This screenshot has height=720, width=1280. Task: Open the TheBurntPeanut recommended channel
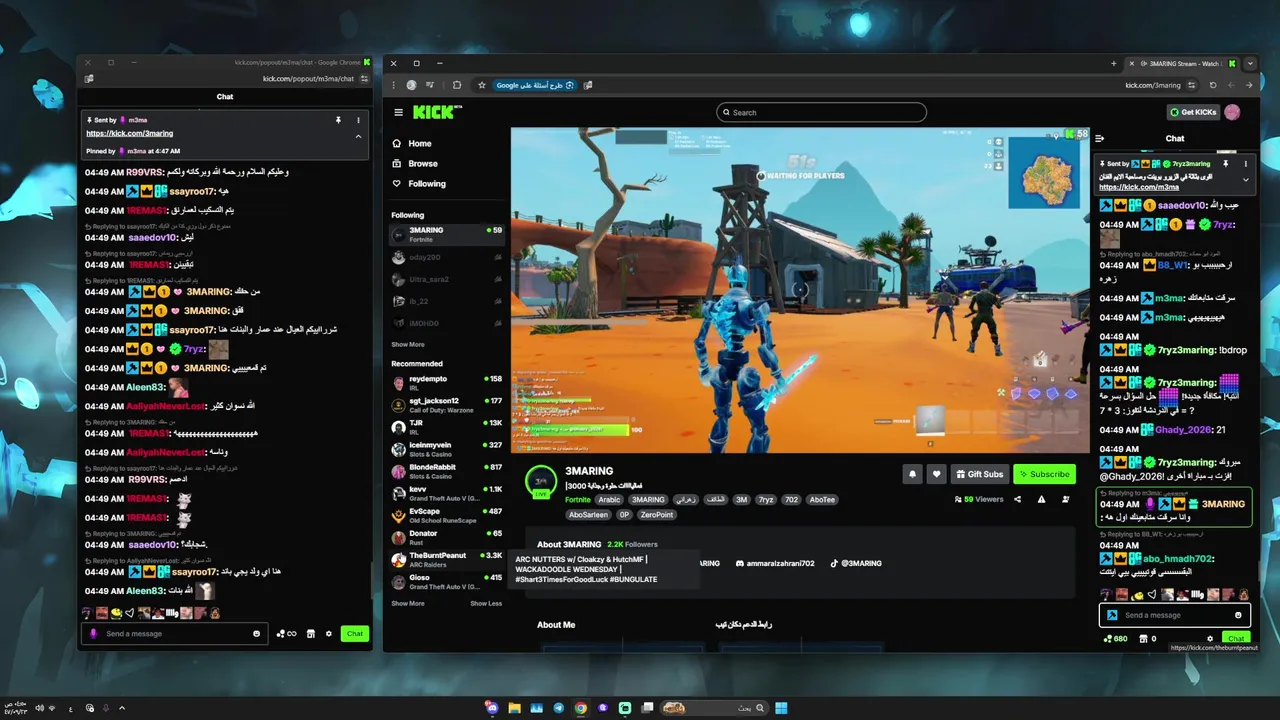447,559
